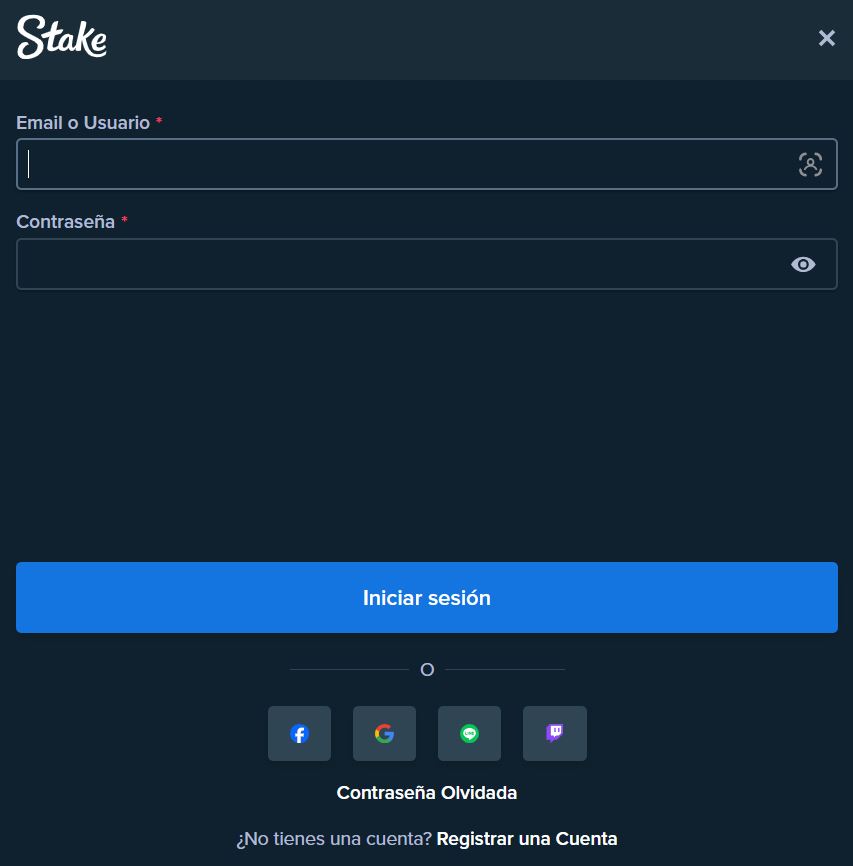Screen dimensions: 853x866
Task: Focus the Email o Usuario input field
Action: pos(426,164)
